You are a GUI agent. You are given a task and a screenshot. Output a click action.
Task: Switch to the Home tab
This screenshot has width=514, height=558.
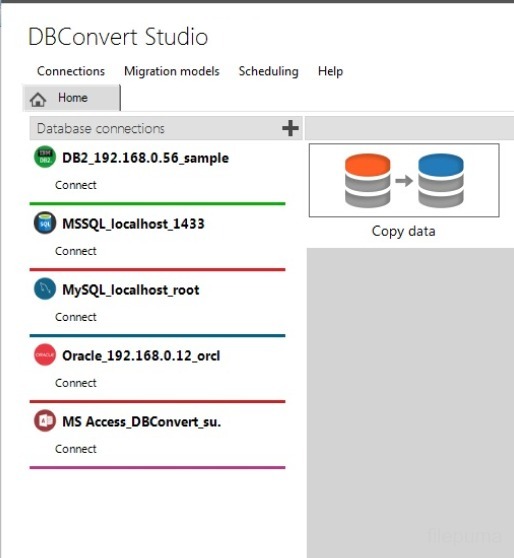[x=71, y=98]
